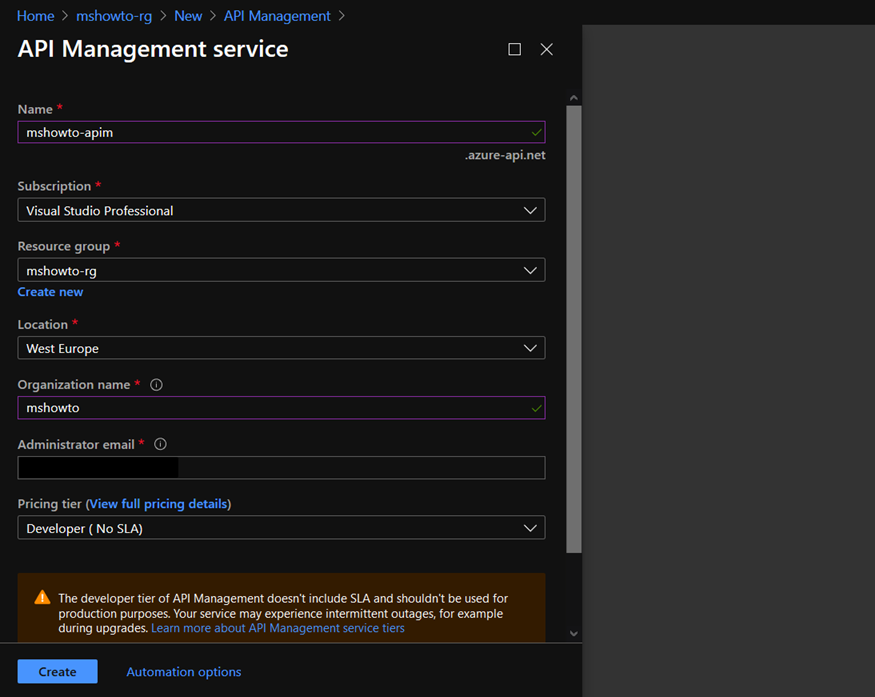Open Learn more about API Management service tiers

point(278,628)
